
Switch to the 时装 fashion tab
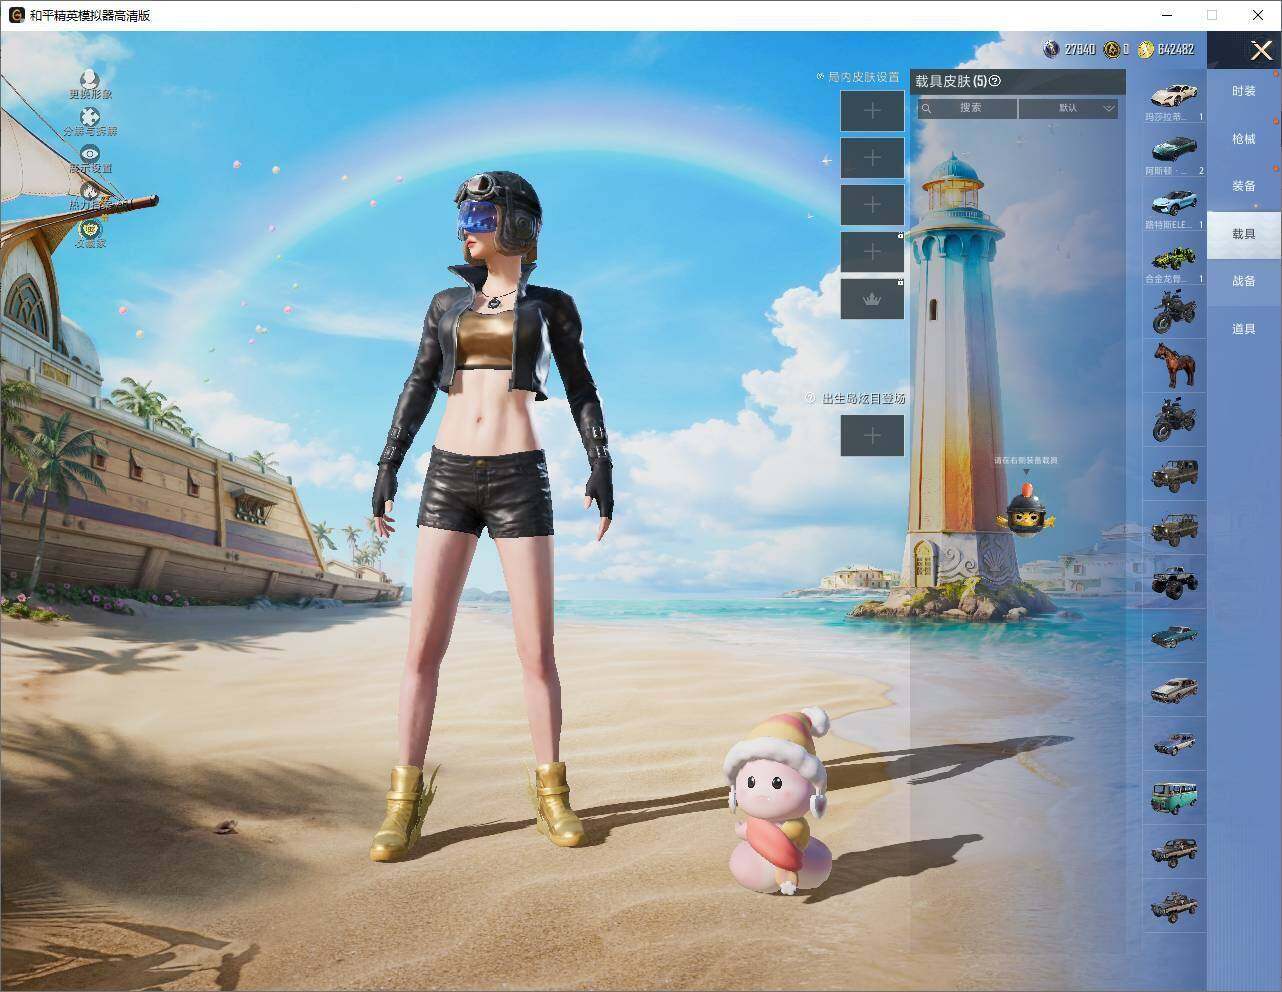pos(1243,91)
